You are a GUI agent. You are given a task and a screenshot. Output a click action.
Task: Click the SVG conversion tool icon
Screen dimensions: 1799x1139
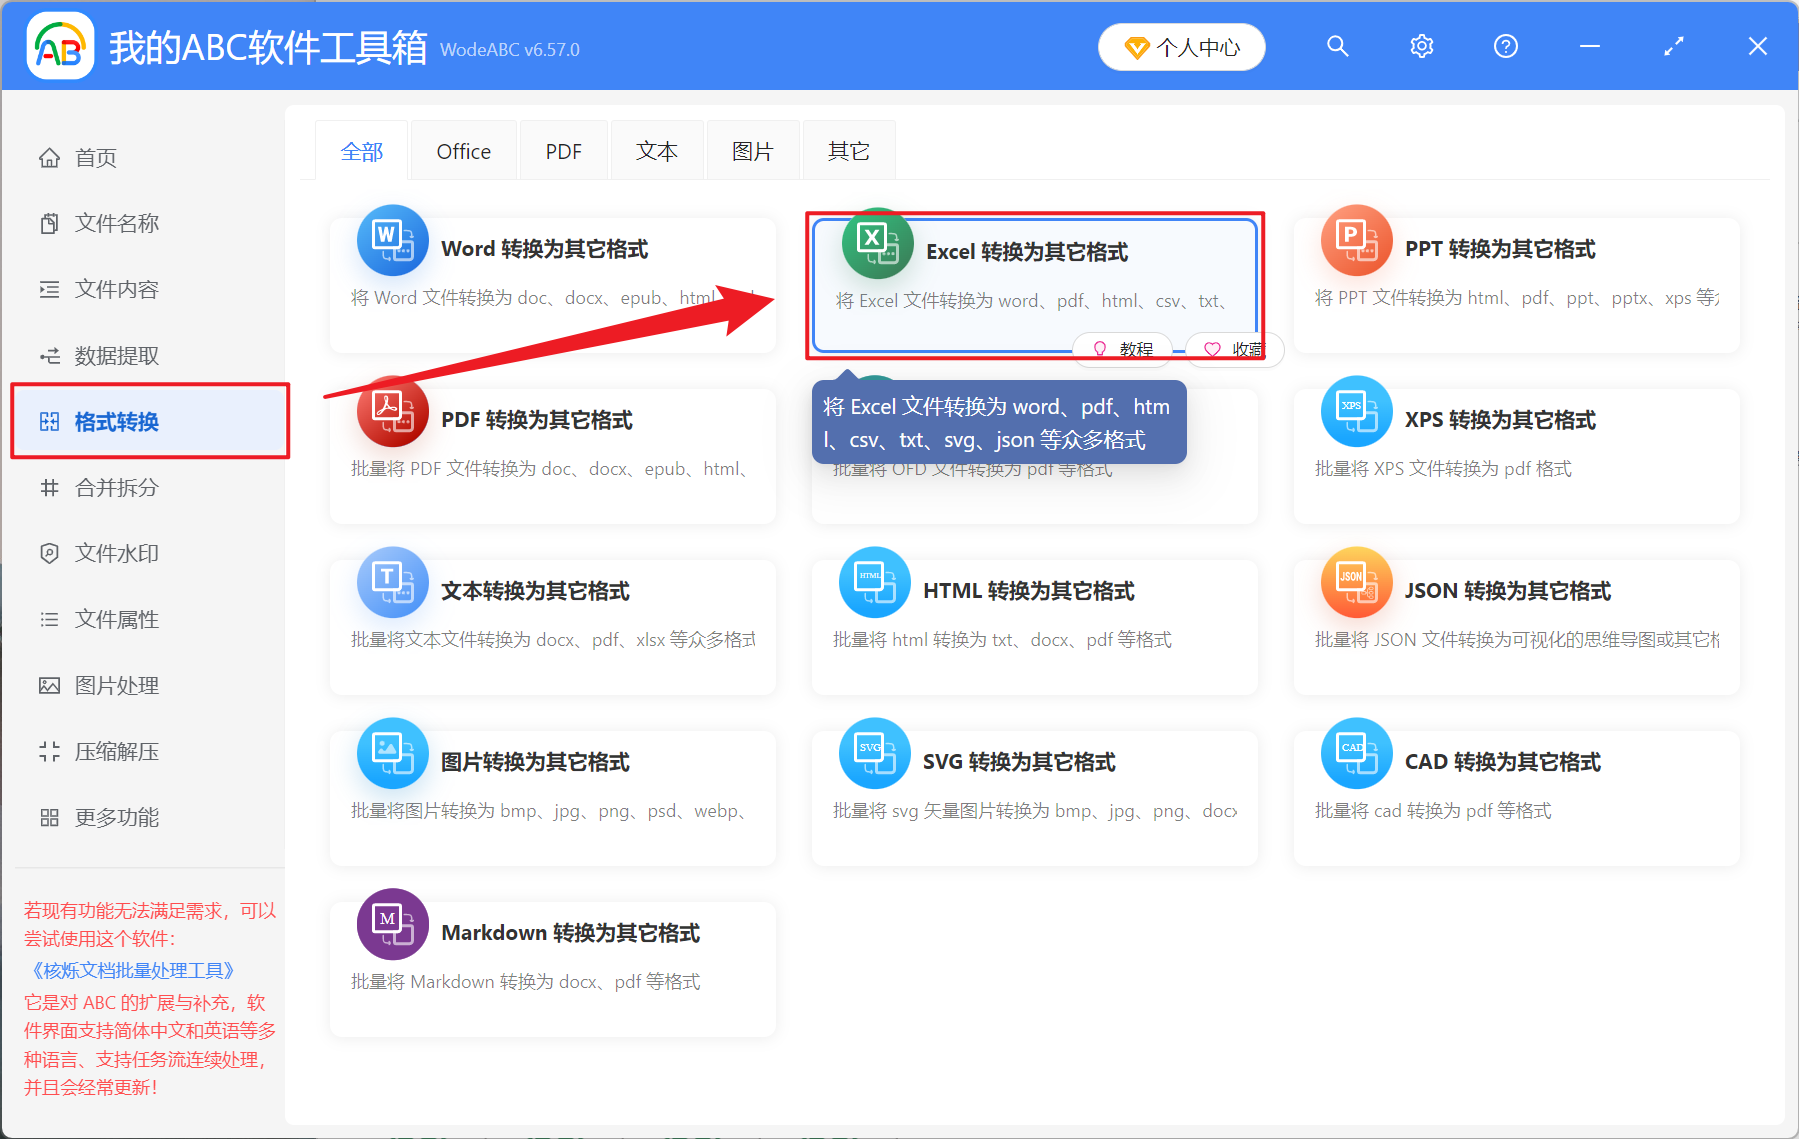click(874, 753)
